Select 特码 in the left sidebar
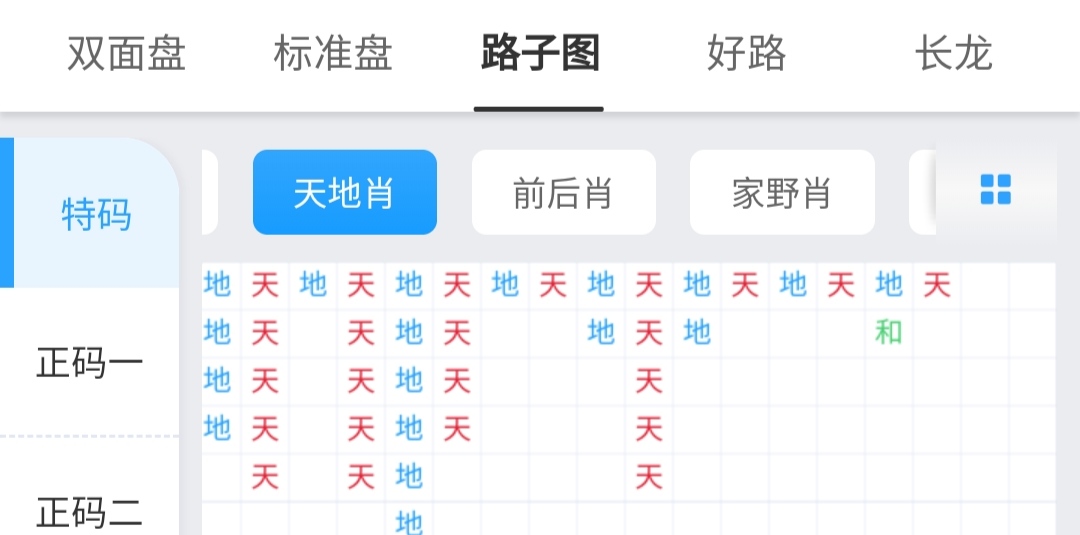The height and width of the screenshot is (535, 1080). point(96,214)
